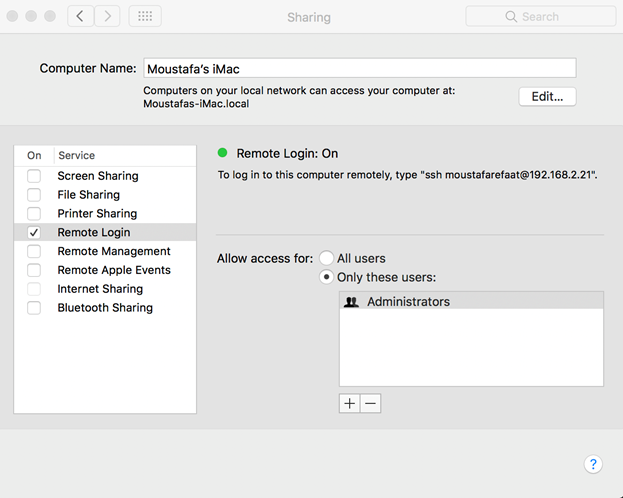623x498 pixels.
Task: Open the help question mark button
Action: click(x=593, y=464)
